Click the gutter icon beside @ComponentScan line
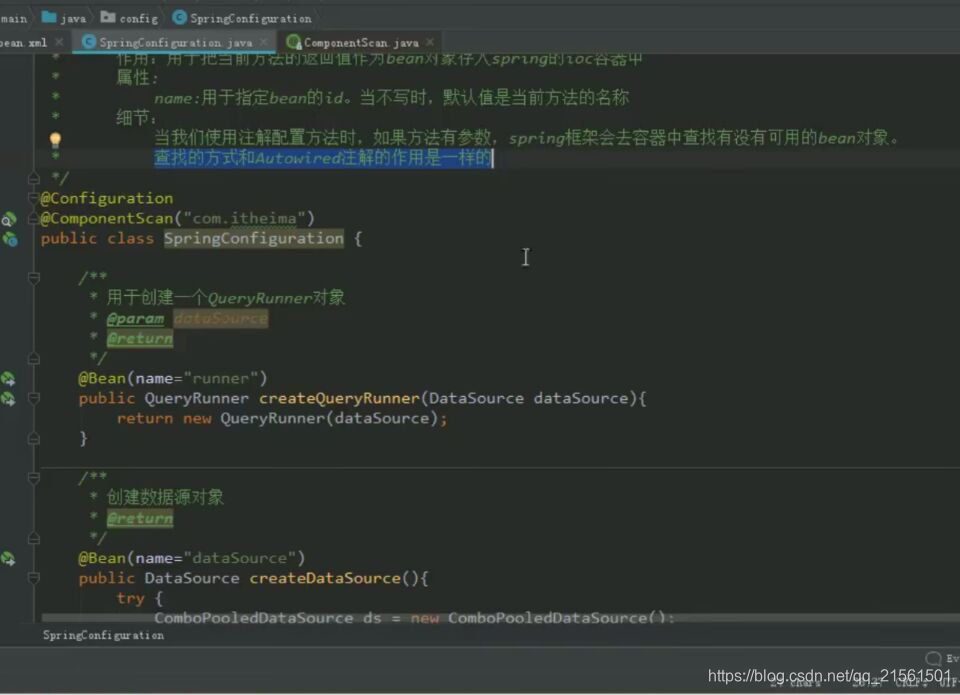This screenshot has height=695, width=960. [x=9, y=219]
